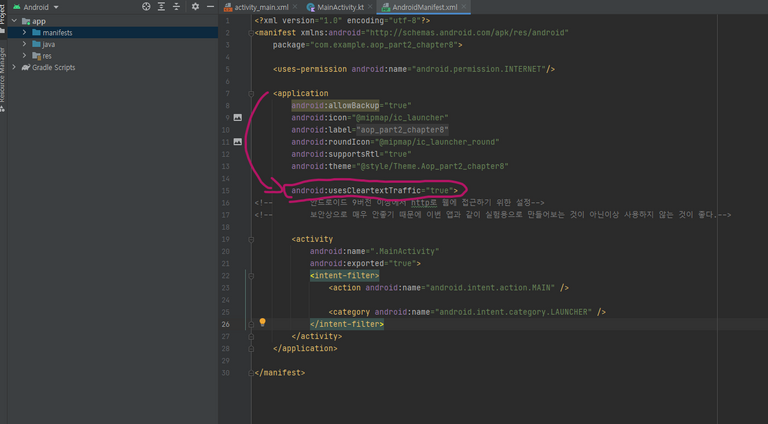This screenshot has height=424, width=768.
Task: Collapse the app module chevron
Action: pos(14,21)
